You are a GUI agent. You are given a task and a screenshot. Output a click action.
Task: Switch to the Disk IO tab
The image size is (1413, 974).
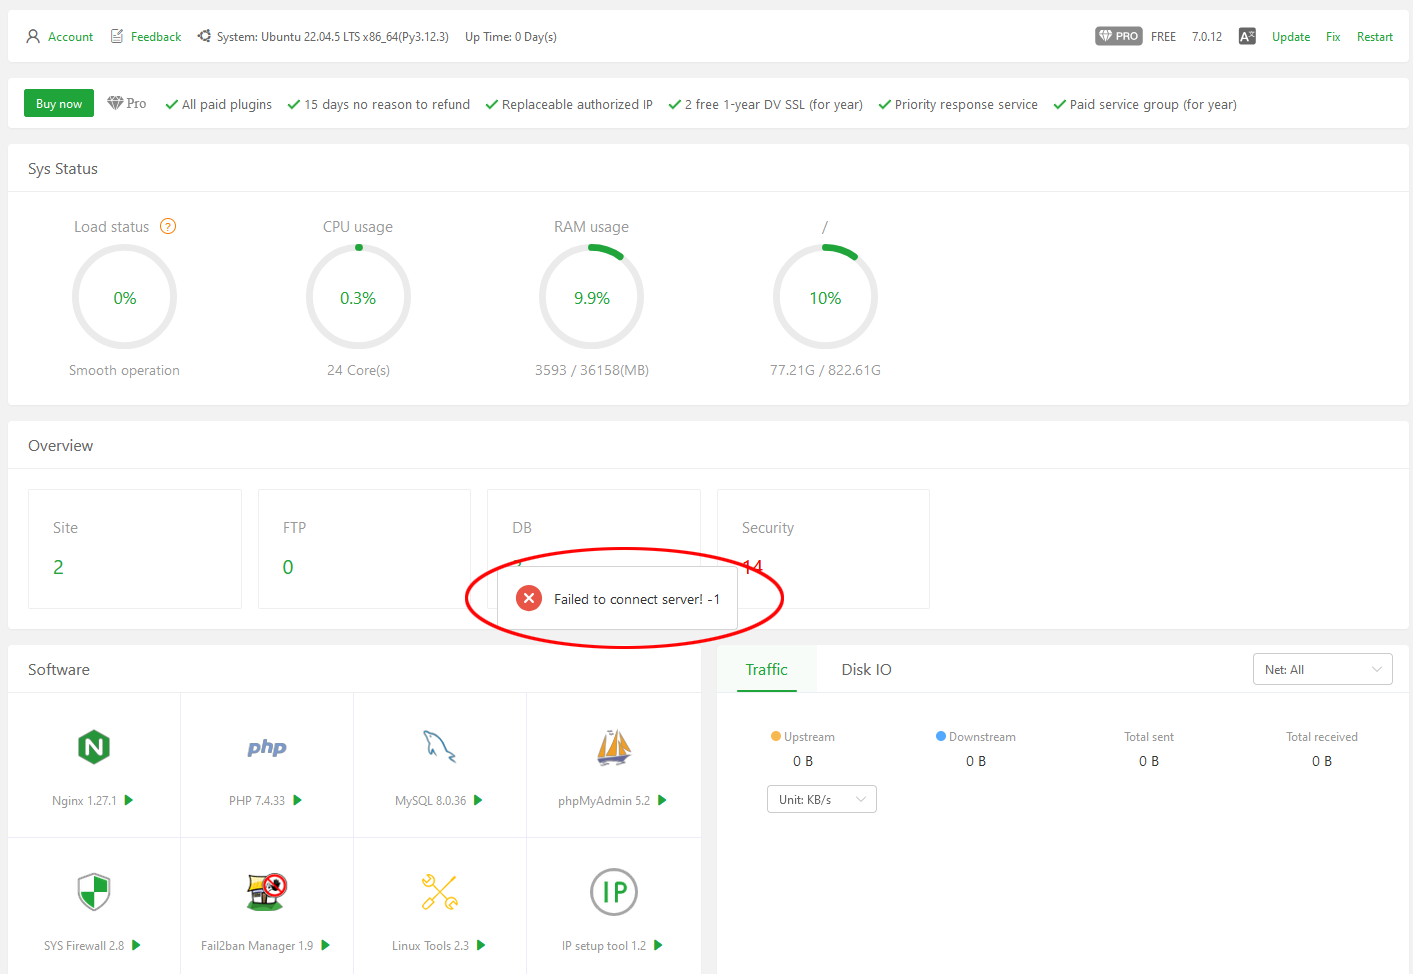point(866,669)
